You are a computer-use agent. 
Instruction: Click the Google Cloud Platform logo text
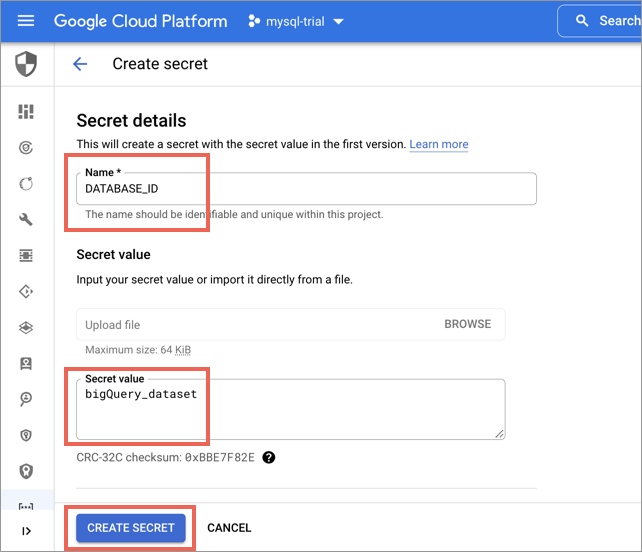coord(140,21)
